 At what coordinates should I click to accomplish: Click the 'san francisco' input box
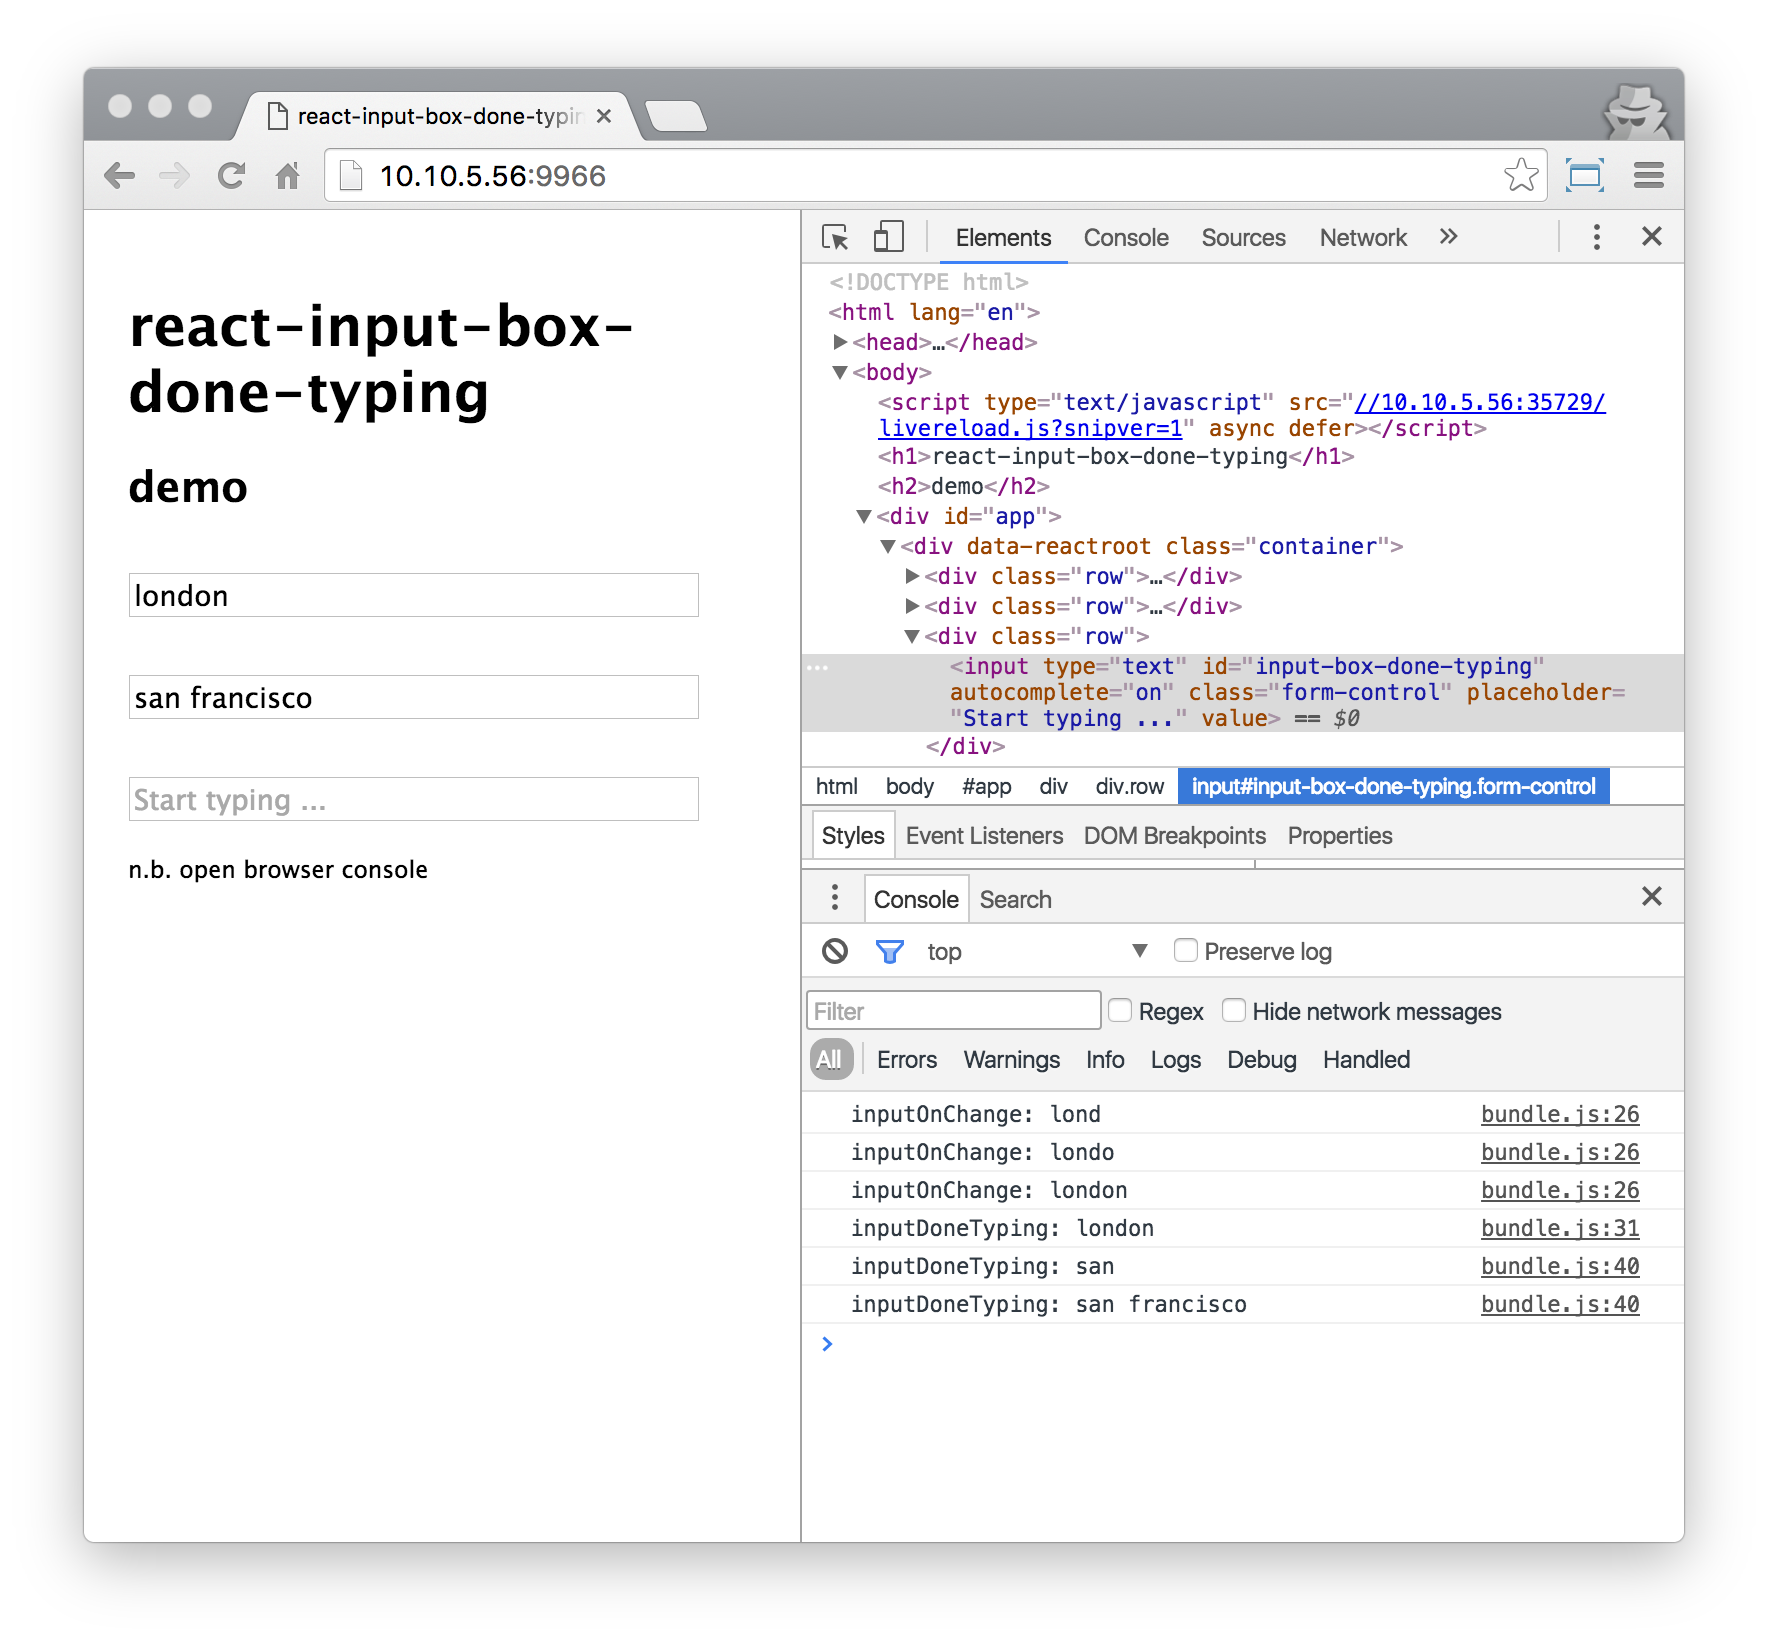[414, 697]
